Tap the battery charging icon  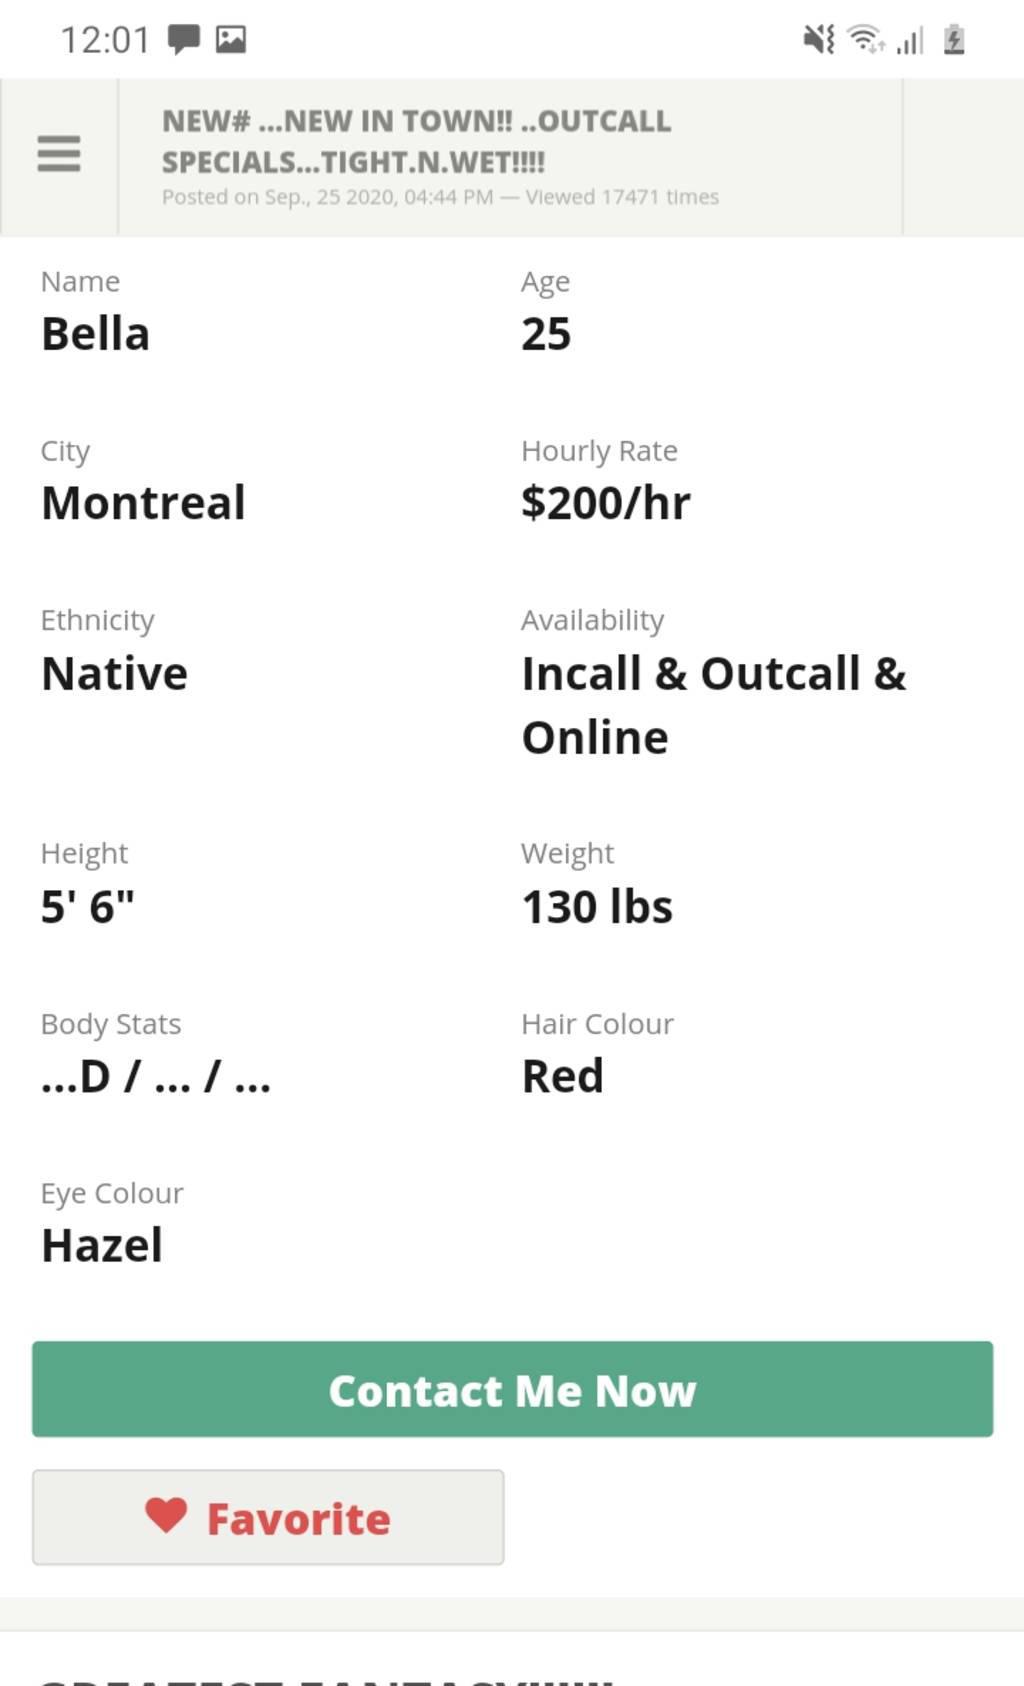(954, 40)
